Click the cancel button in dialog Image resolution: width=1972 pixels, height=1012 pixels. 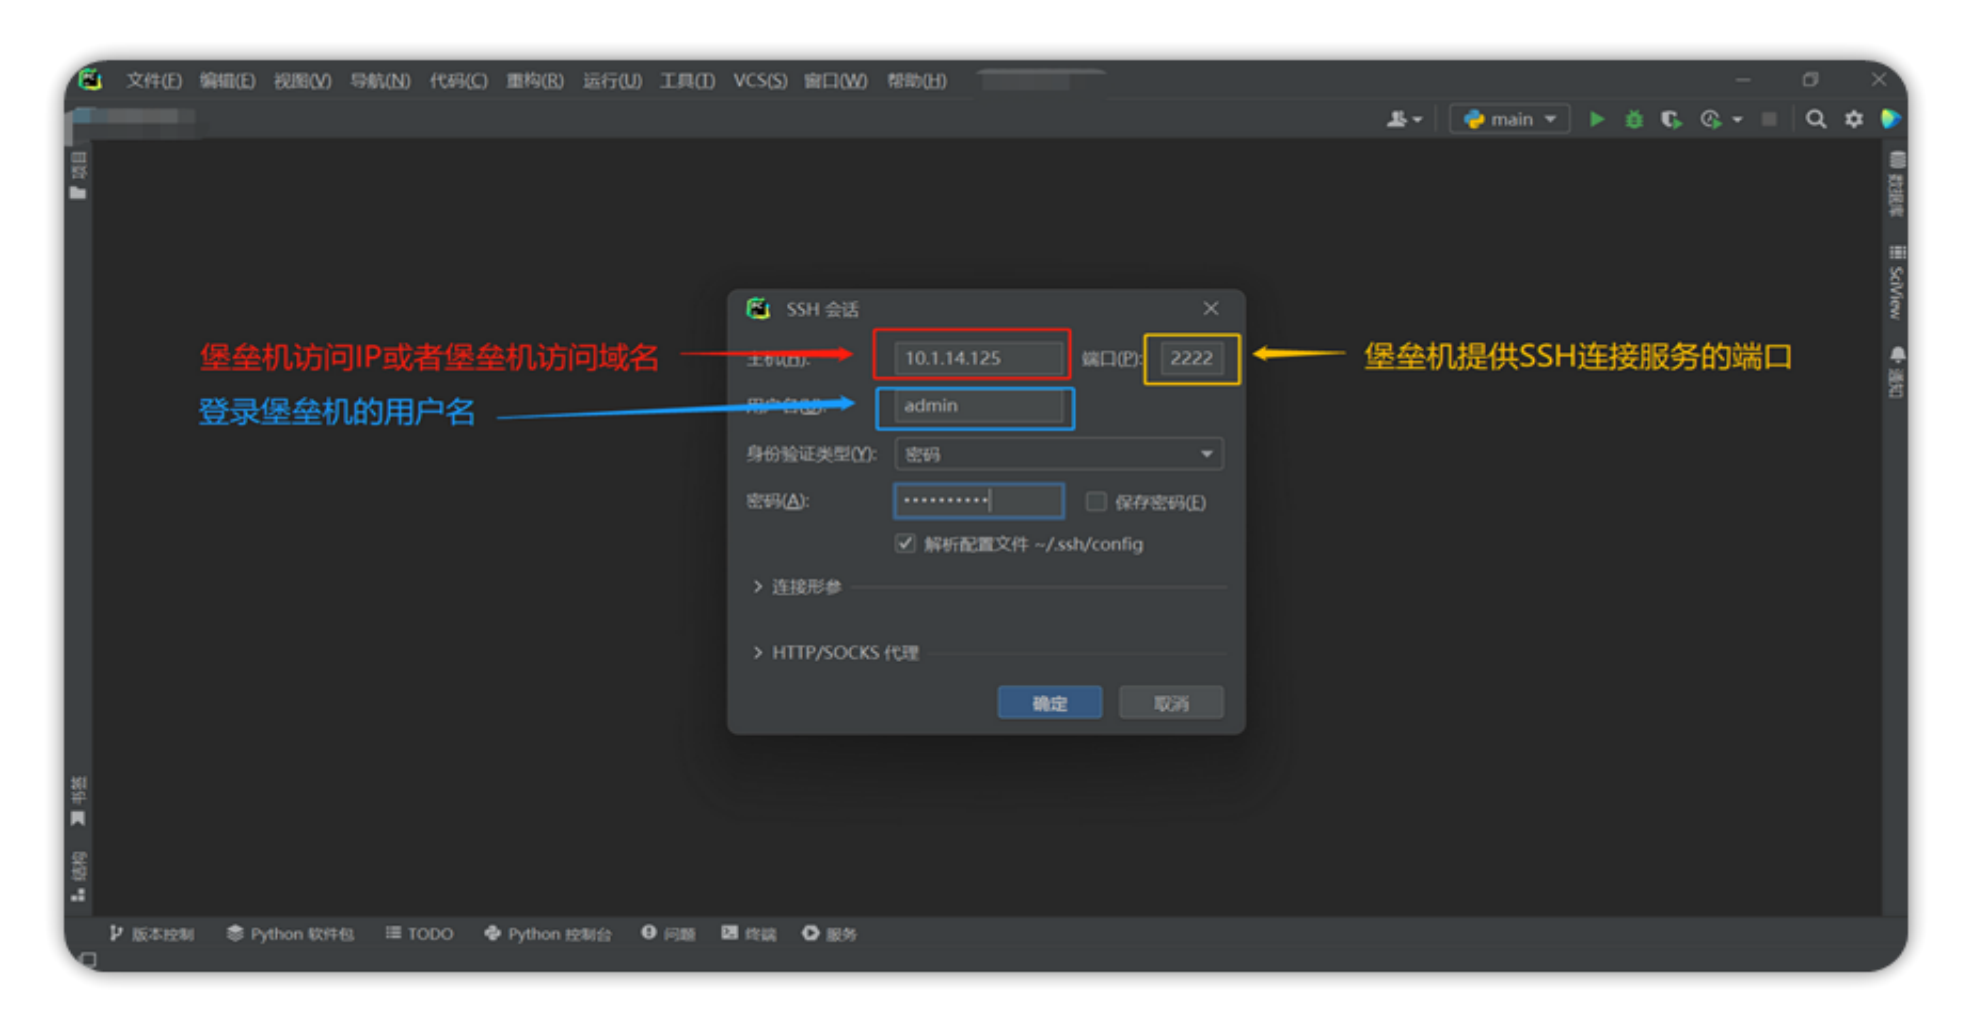1170,703
